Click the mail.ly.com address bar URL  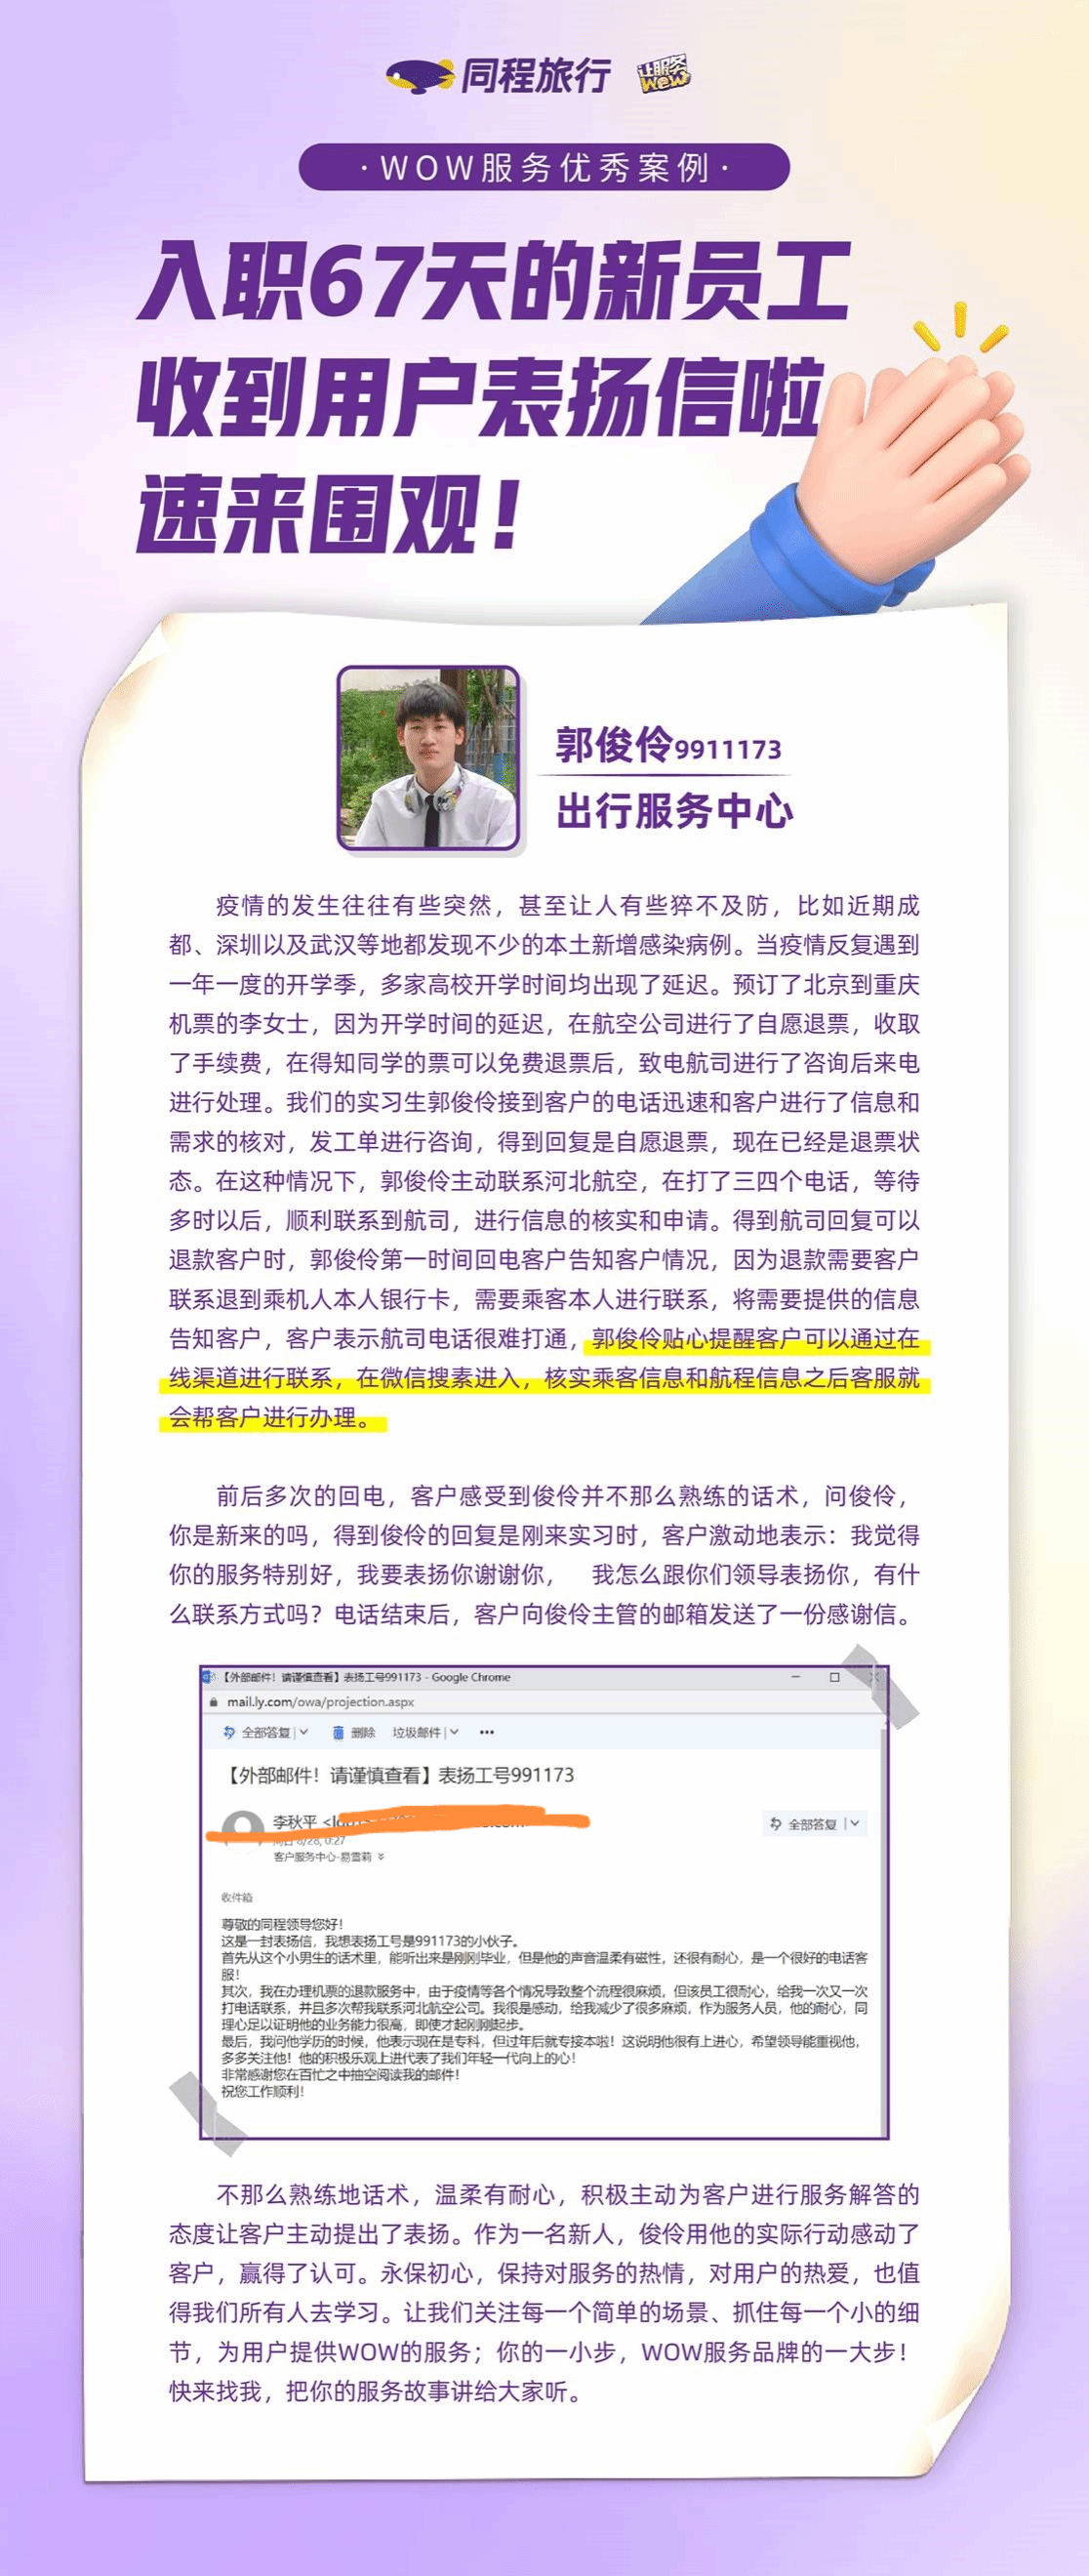coord(320,1702)
